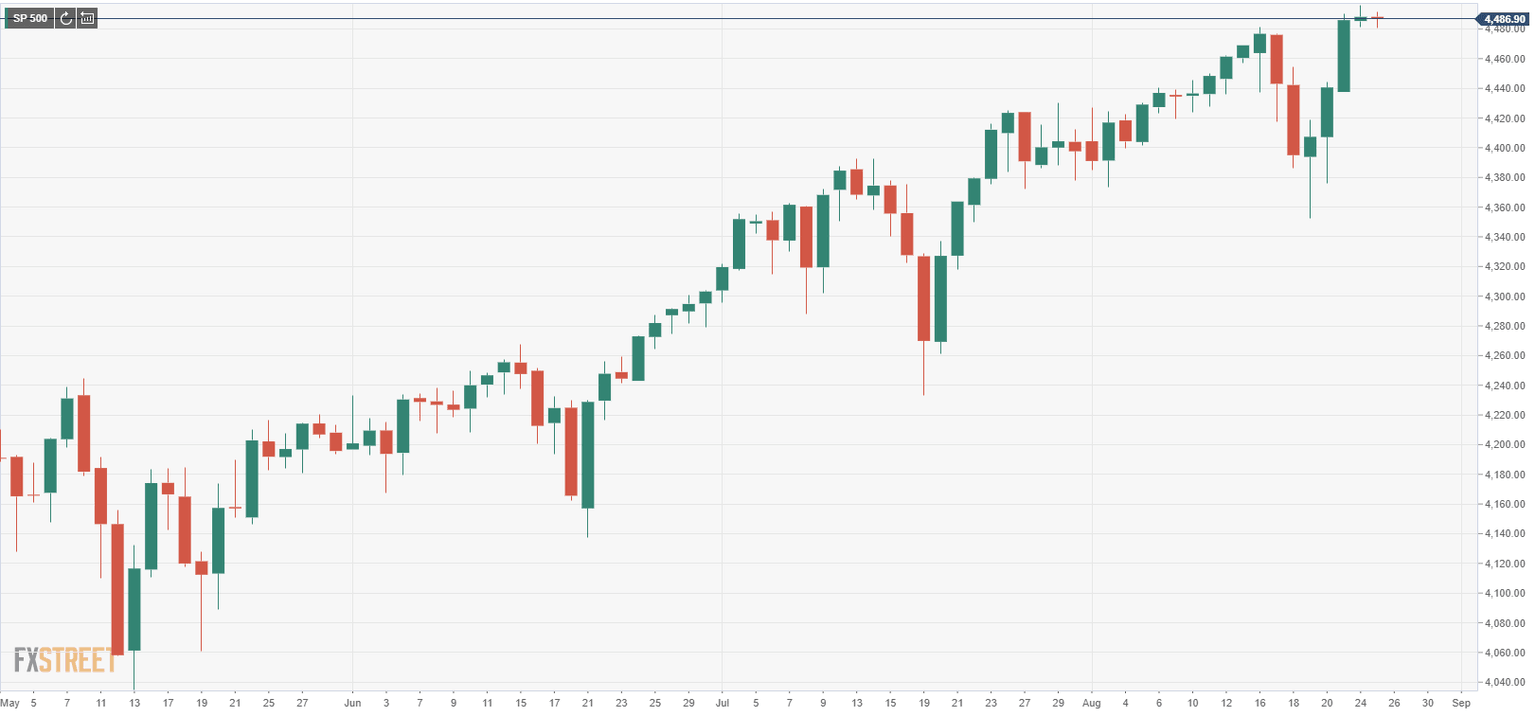The height and width of the screenshot is (718, 1536).
Task: Click the FXStreet watermark logo
Action: point(65,660)
